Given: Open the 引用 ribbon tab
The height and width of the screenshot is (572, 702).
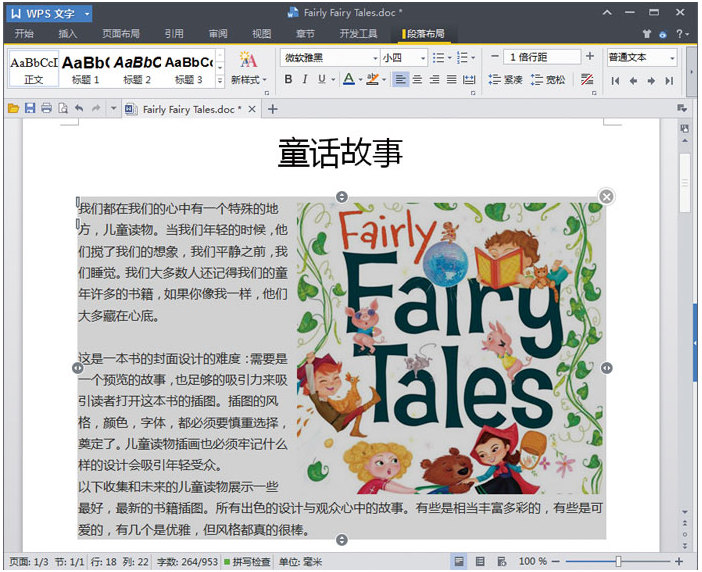Looking at the screenshot, I should [174, 34].
